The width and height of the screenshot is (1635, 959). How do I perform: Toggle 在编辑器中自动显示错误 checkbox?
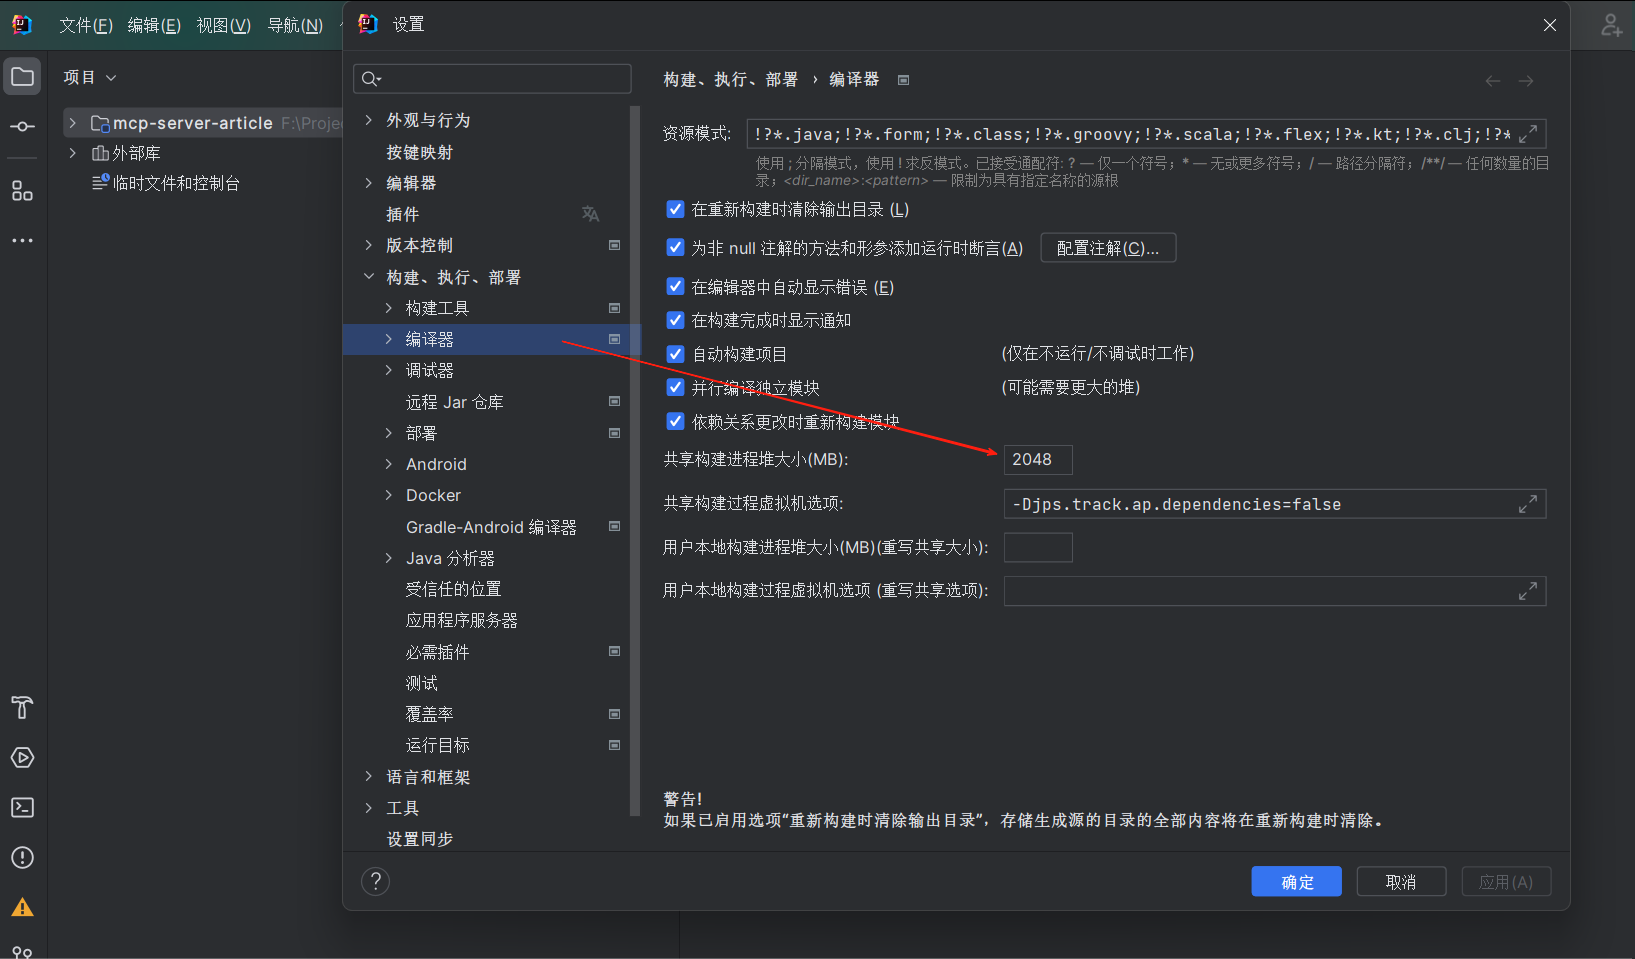[x=676, y=287]
